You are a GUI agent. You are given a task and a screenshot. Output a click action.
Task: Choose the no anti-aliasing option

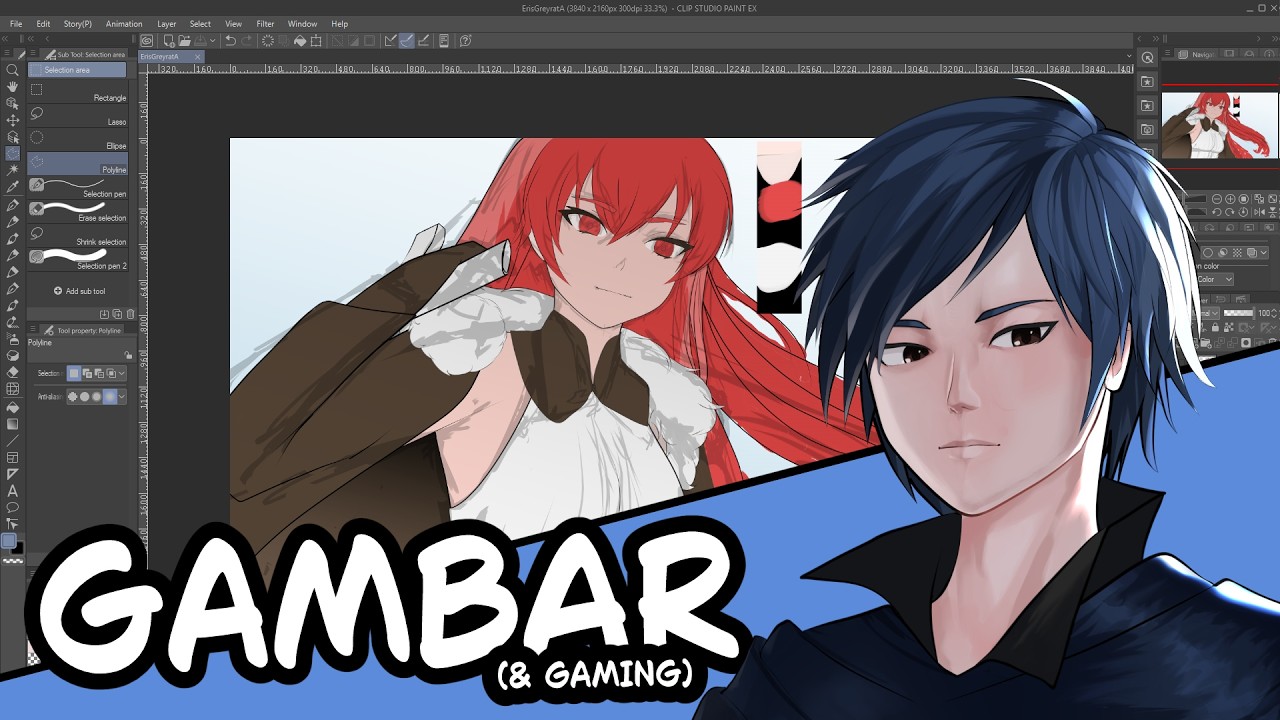pos(73,397)
